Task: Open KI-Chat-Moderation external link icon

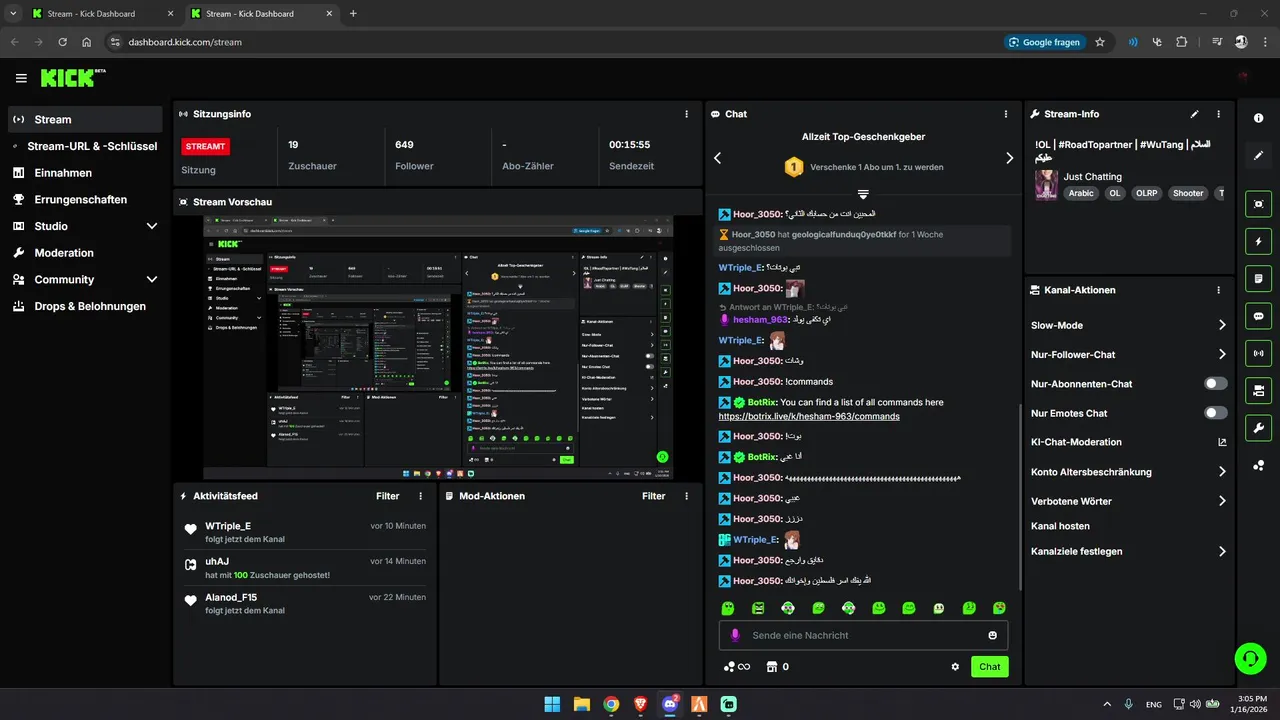Action: click(x=1222, y=442)
